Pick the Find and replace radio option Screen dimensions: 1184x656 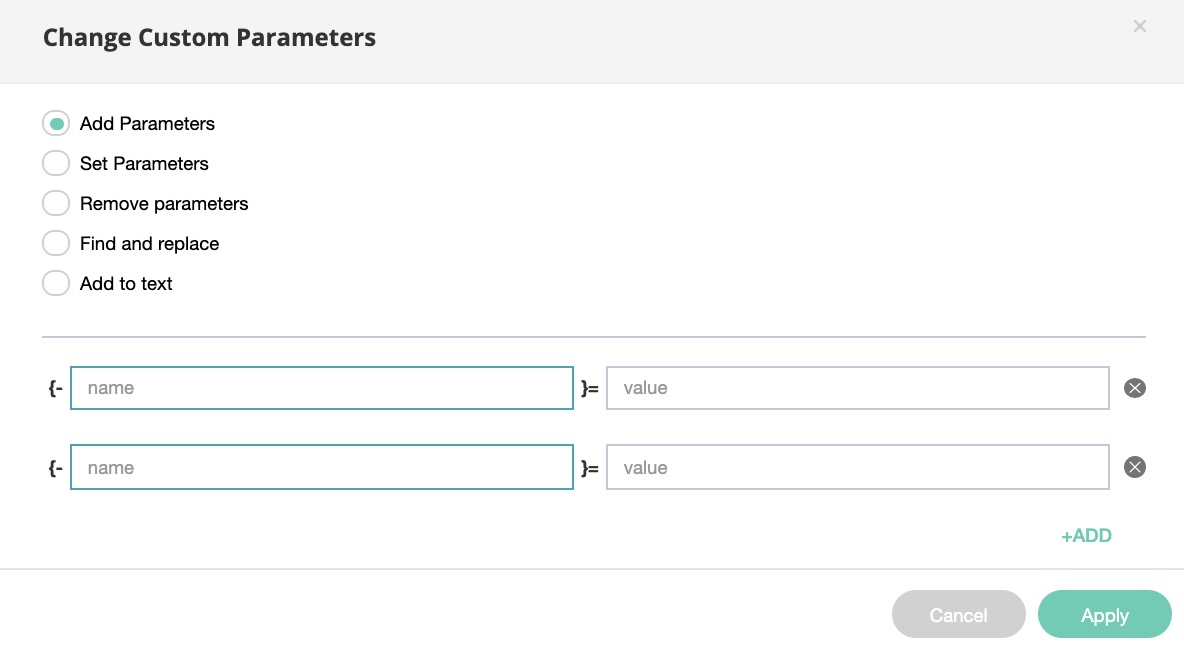(56, 244)
